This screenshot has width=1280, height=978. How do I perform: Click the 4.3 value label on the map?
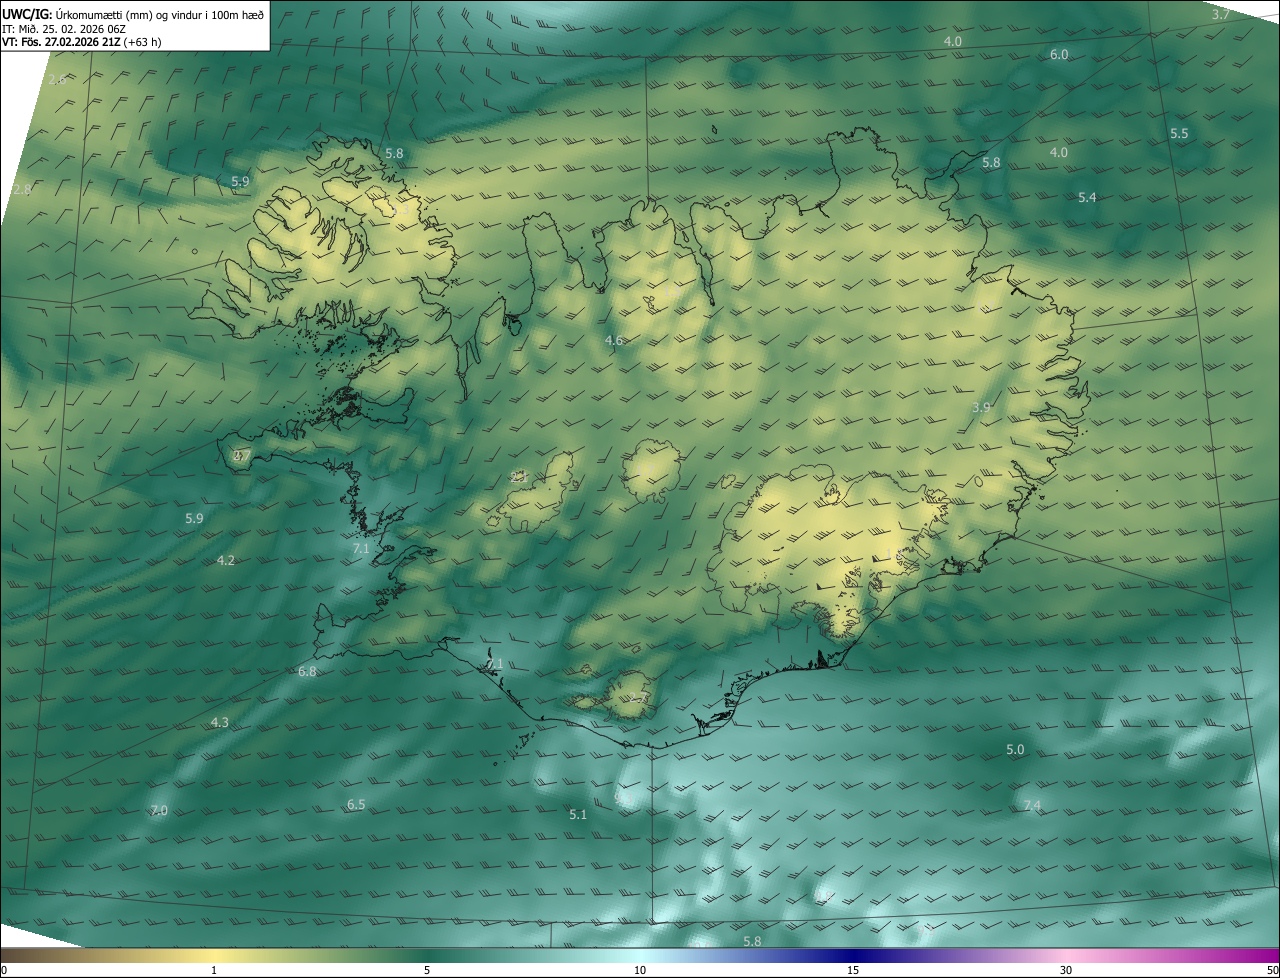pos(219,722)
